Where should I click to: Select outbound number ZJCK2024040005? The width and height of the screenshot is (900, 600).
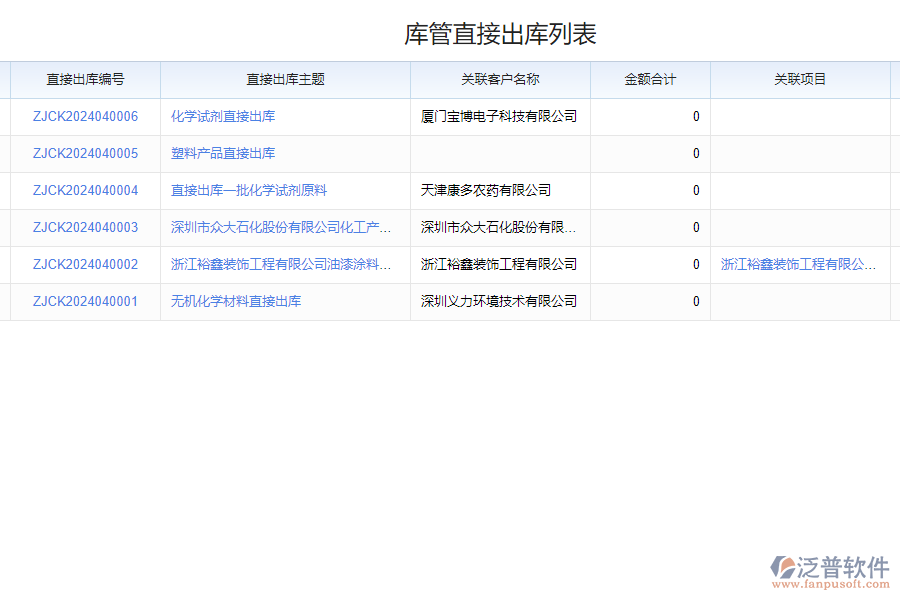(84, 153)
